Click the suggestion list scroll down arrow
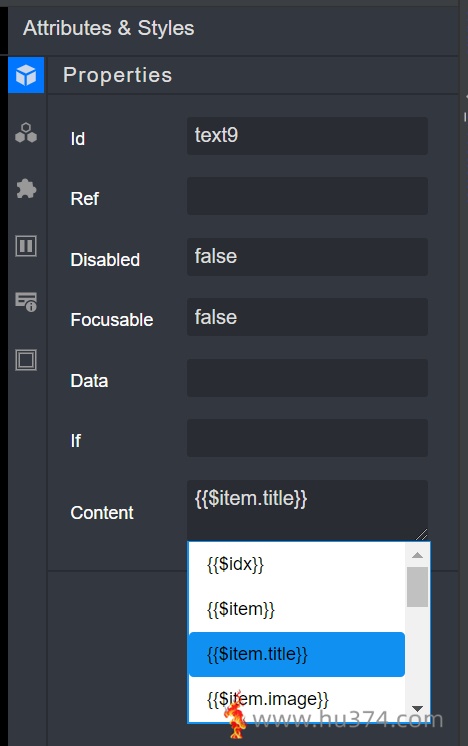This screenshot has width=468, height=746. (418, 709)
